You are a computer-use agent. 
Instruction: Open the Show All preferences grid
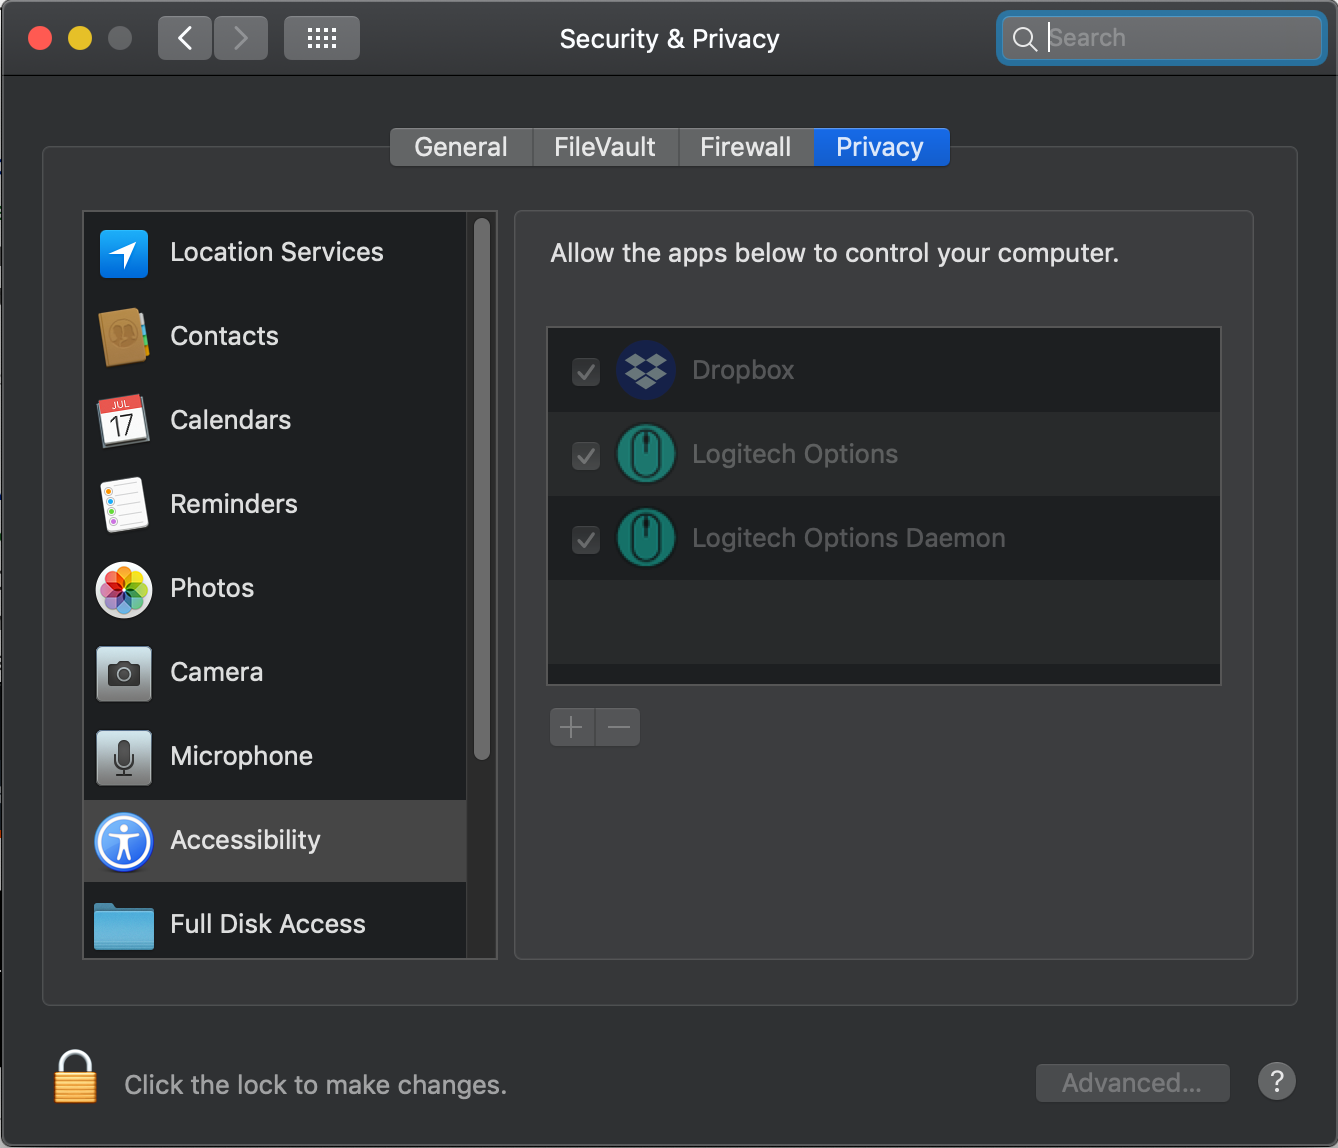(x=322, y=39)
